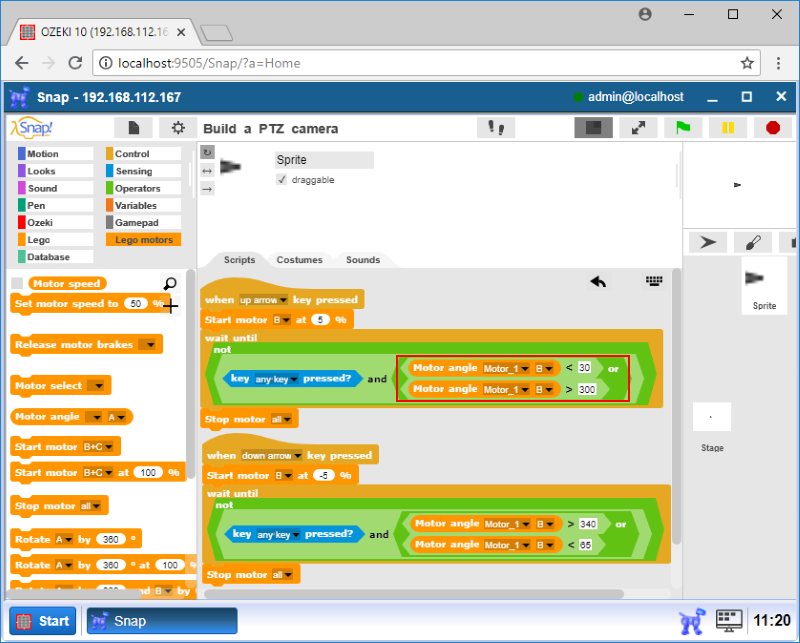The height and width of the screenshot is (643, 800).
Task: Open the robot icon in system tray
Action: 692,621
